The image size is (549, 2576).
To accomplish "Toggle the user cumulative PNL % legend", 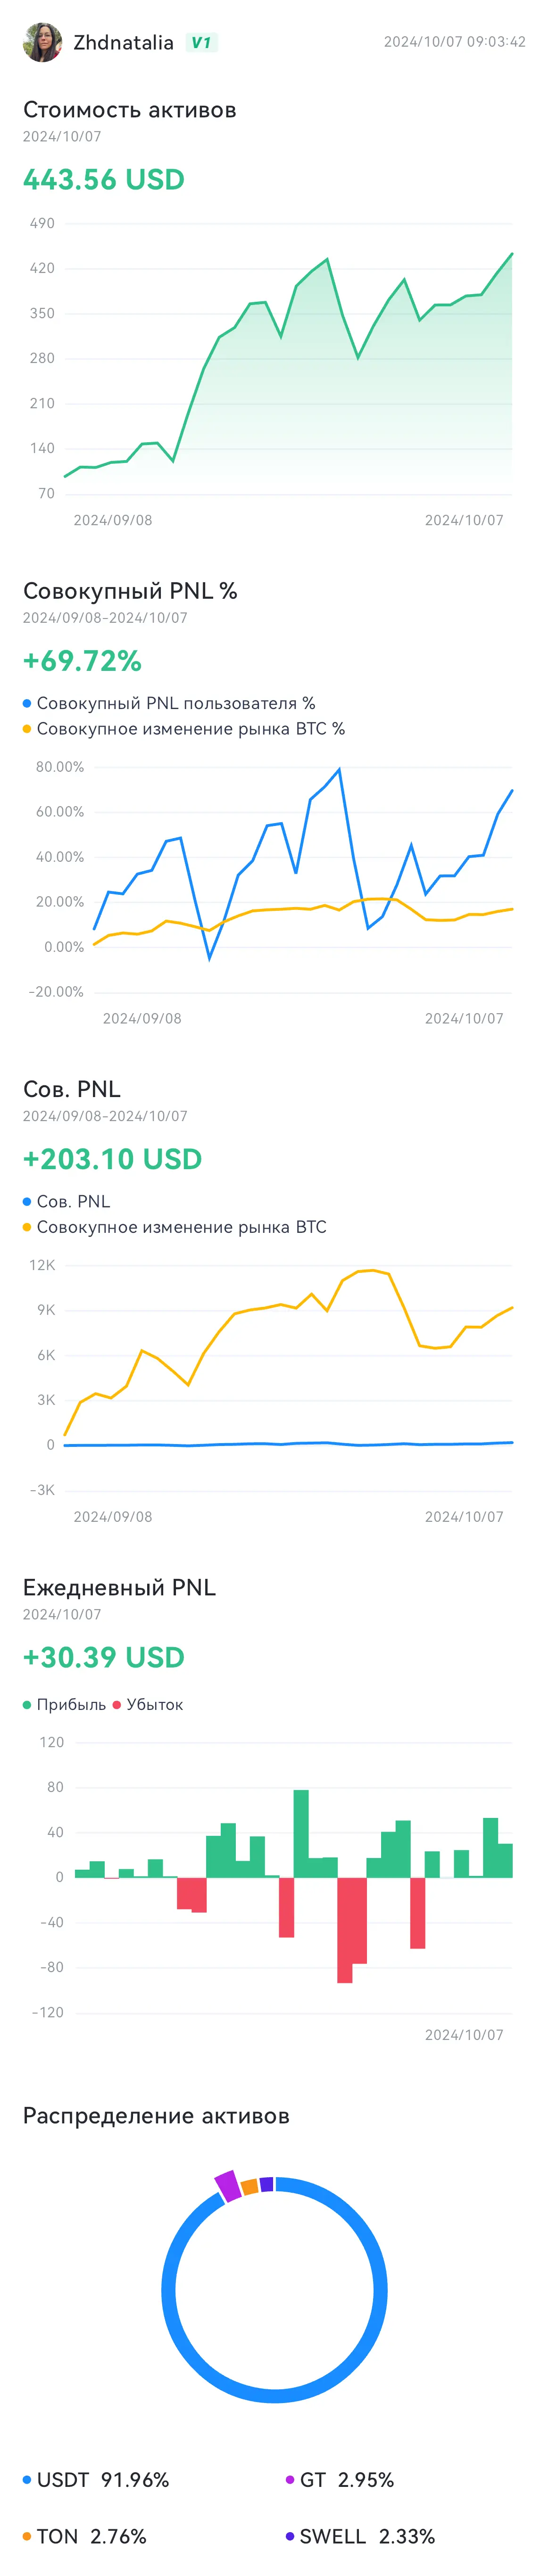I will tap(169, 703).
